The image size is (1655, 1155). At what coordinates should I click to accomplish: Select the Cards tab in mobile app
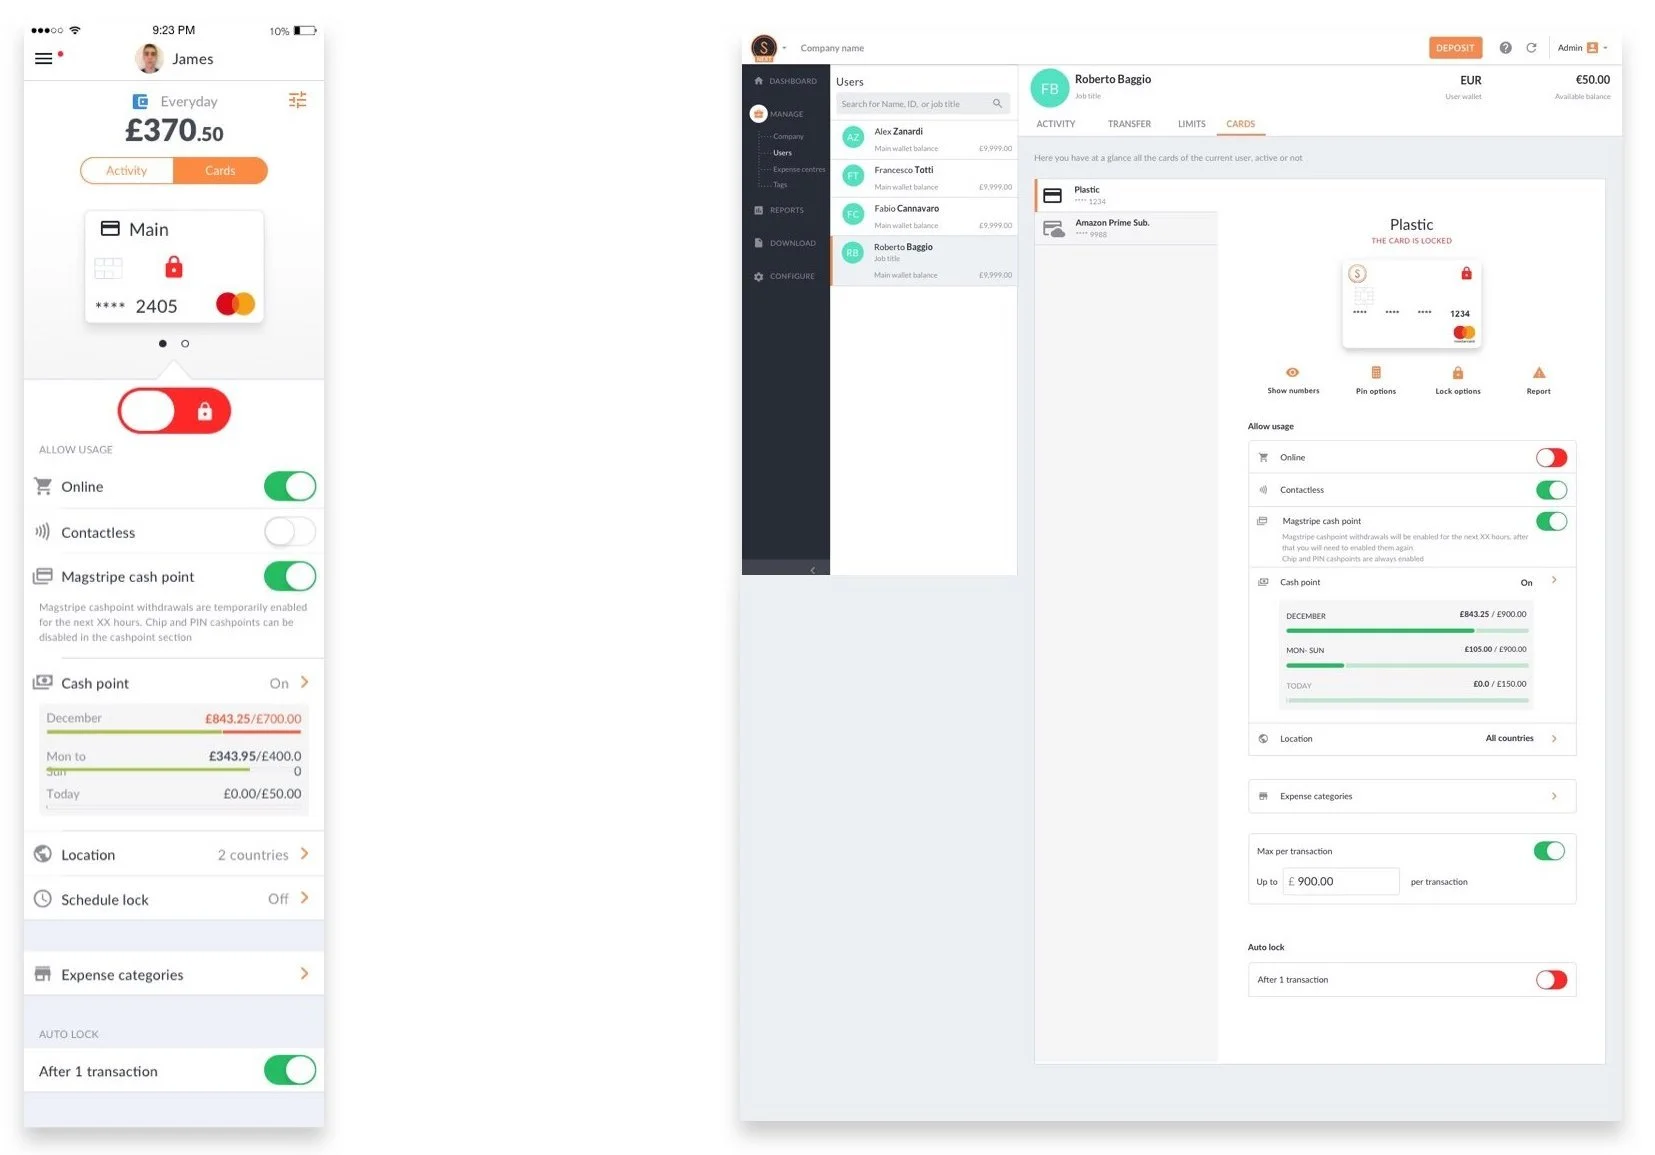click(220, 171)
